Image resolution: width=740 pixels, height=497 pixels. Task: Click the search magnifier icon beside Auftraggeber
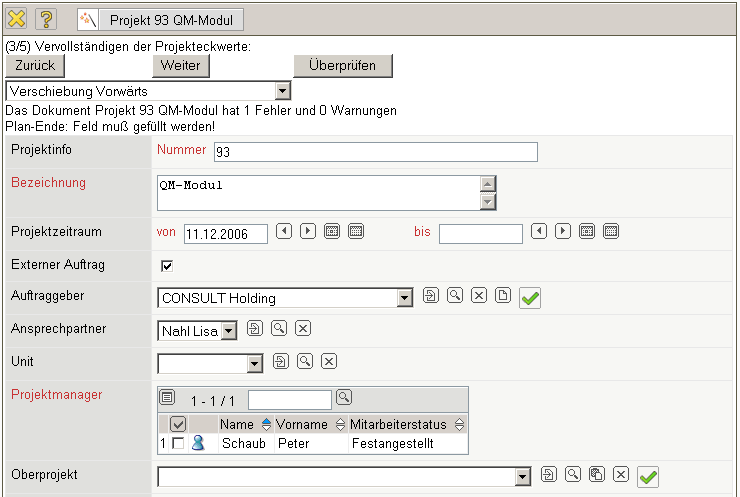(454, 295)
